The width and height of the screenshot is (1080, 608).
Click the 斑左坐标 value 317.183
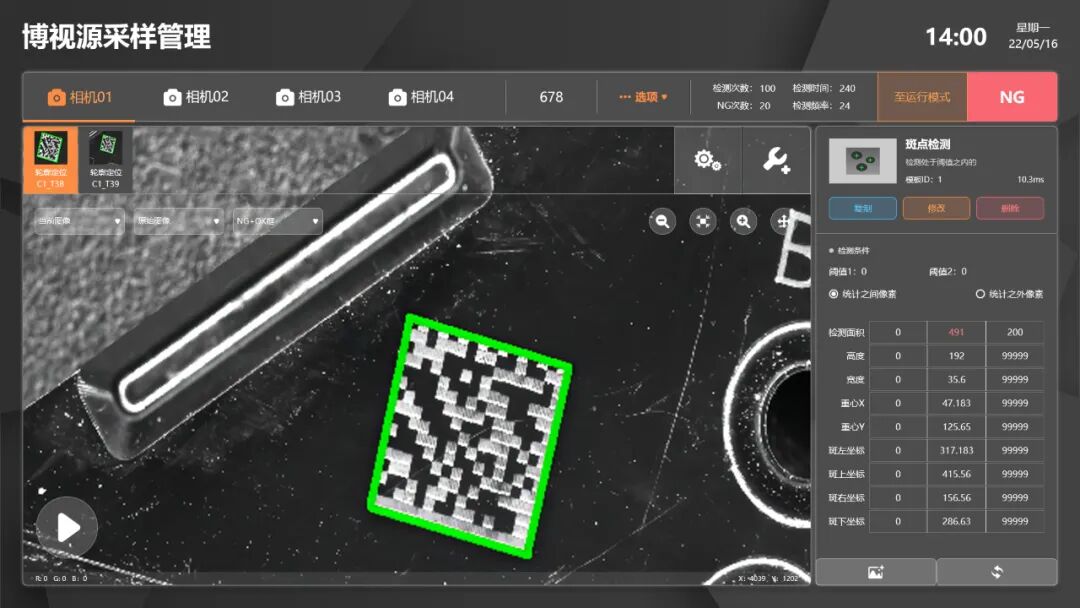pyautogui.click(x=956, y=450)
